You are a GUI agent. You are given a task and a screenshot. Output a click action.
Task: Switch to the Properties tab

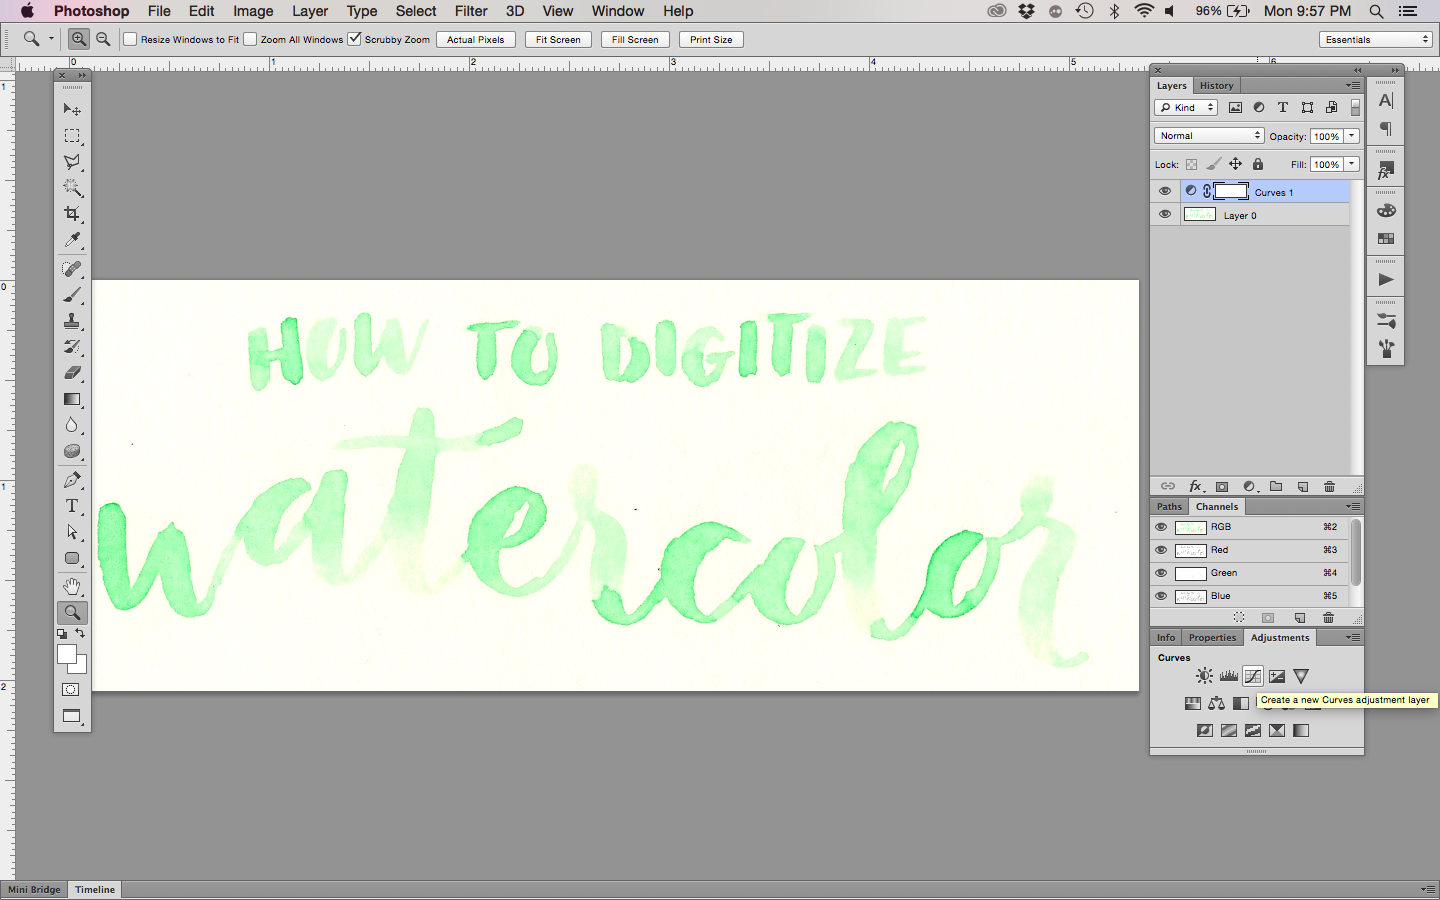(1212, 637)
